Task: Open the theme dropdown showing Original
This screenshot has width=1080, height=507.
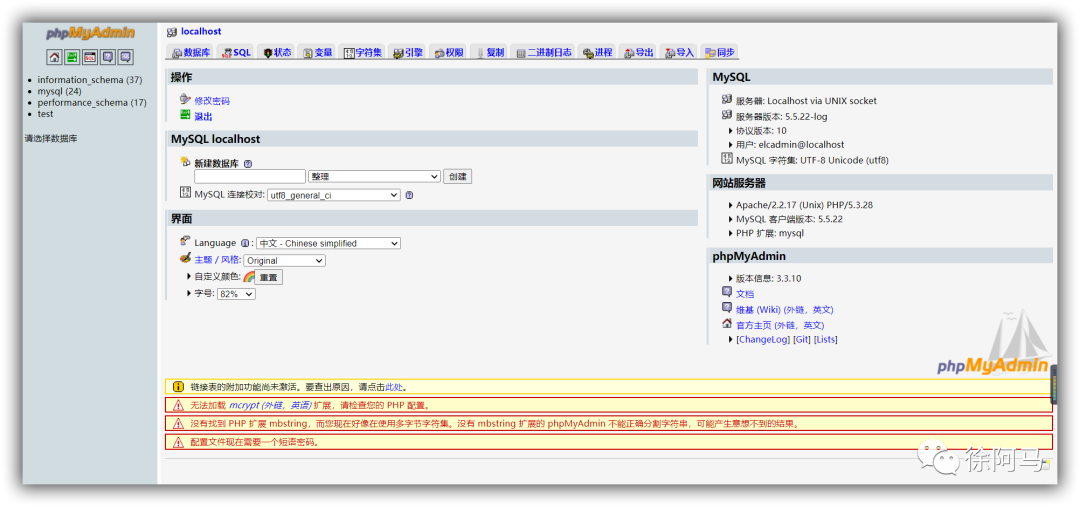Action: (x=284, y=261)
